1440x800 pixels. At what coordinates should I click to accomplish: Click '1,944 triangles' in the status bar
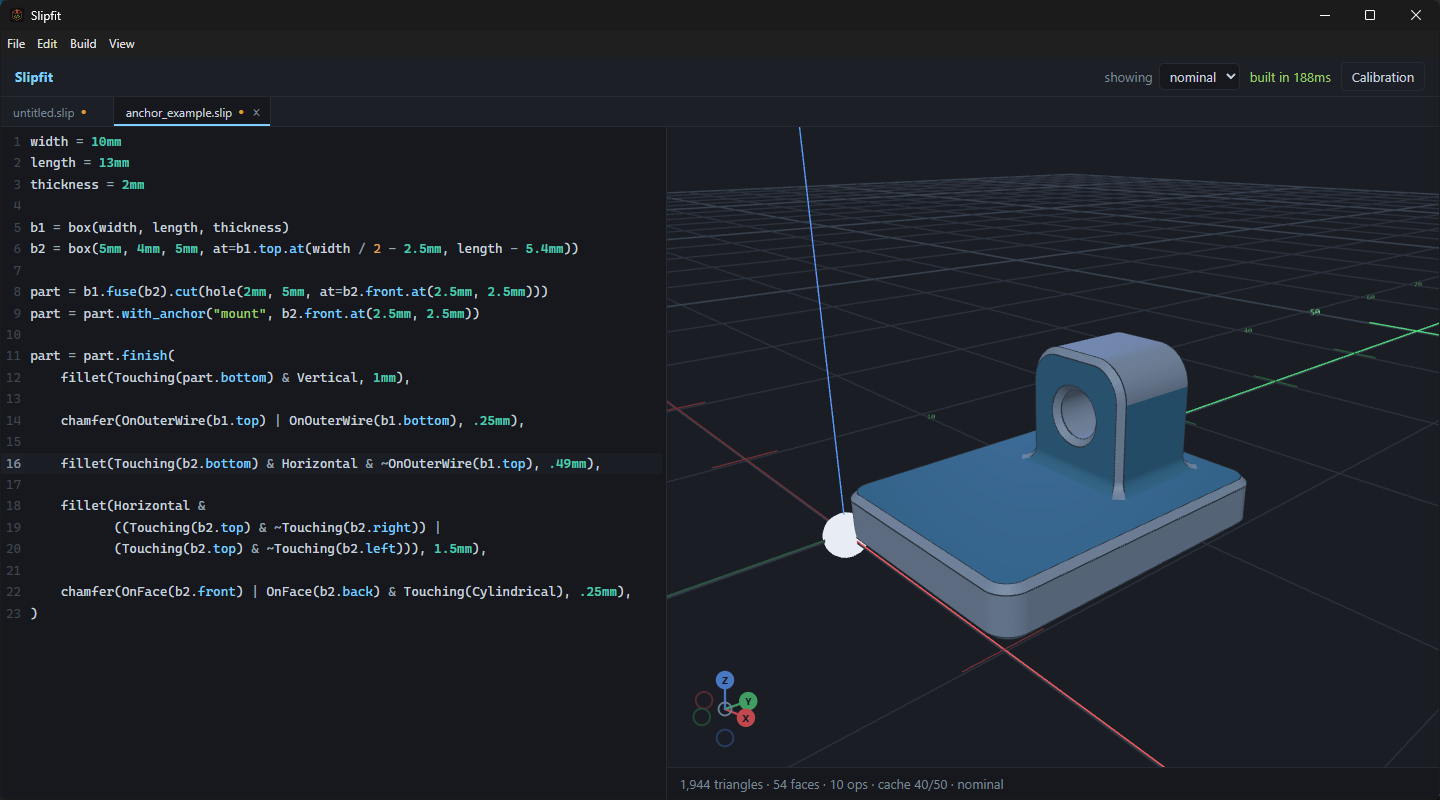722,784
